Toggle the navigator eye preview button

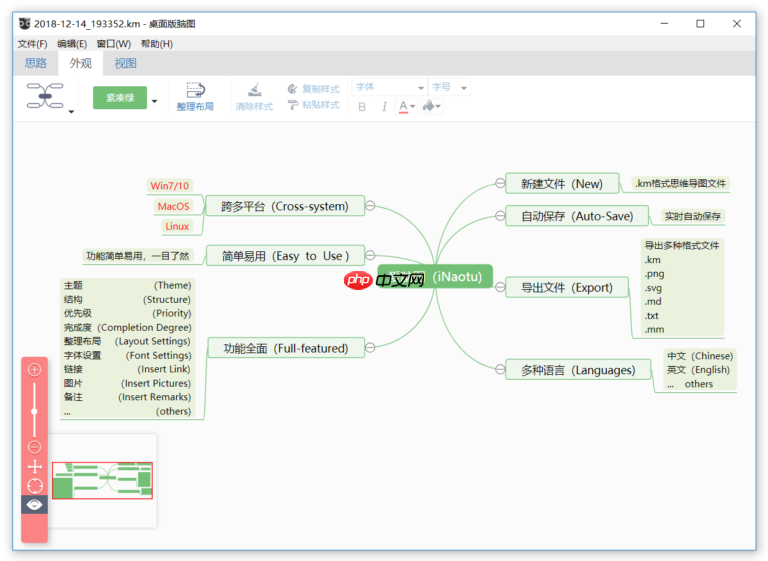click(x=35, y=505)
